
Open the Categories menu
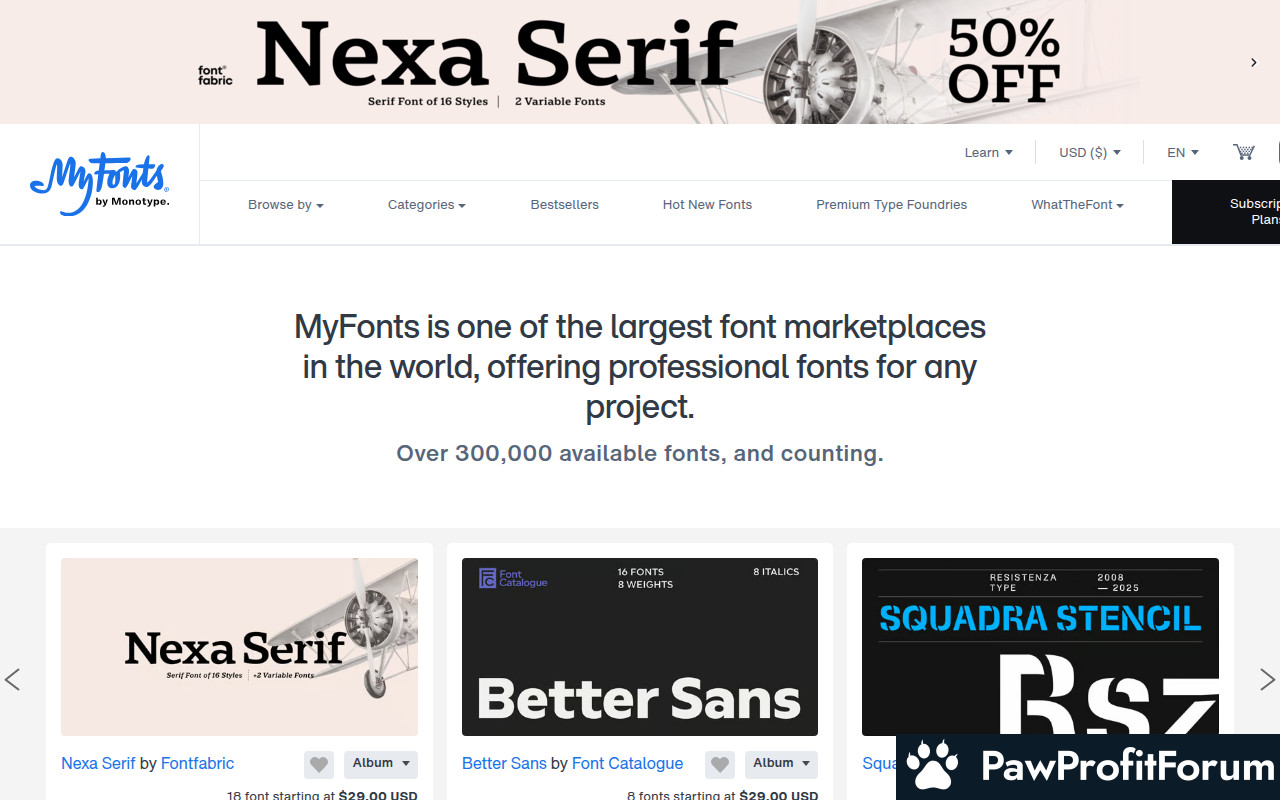(x=427, y=204)
